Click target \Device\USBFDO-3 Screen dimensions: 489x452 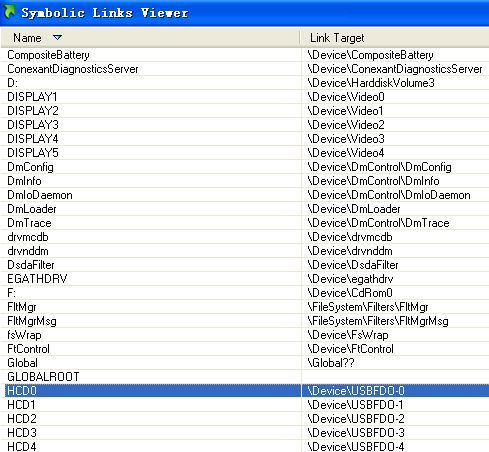point(356,433)
